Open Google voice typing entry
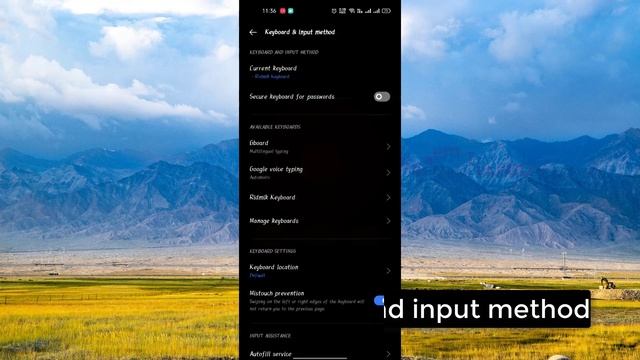This screenshot has width=640, height=360. click(320, 173)
